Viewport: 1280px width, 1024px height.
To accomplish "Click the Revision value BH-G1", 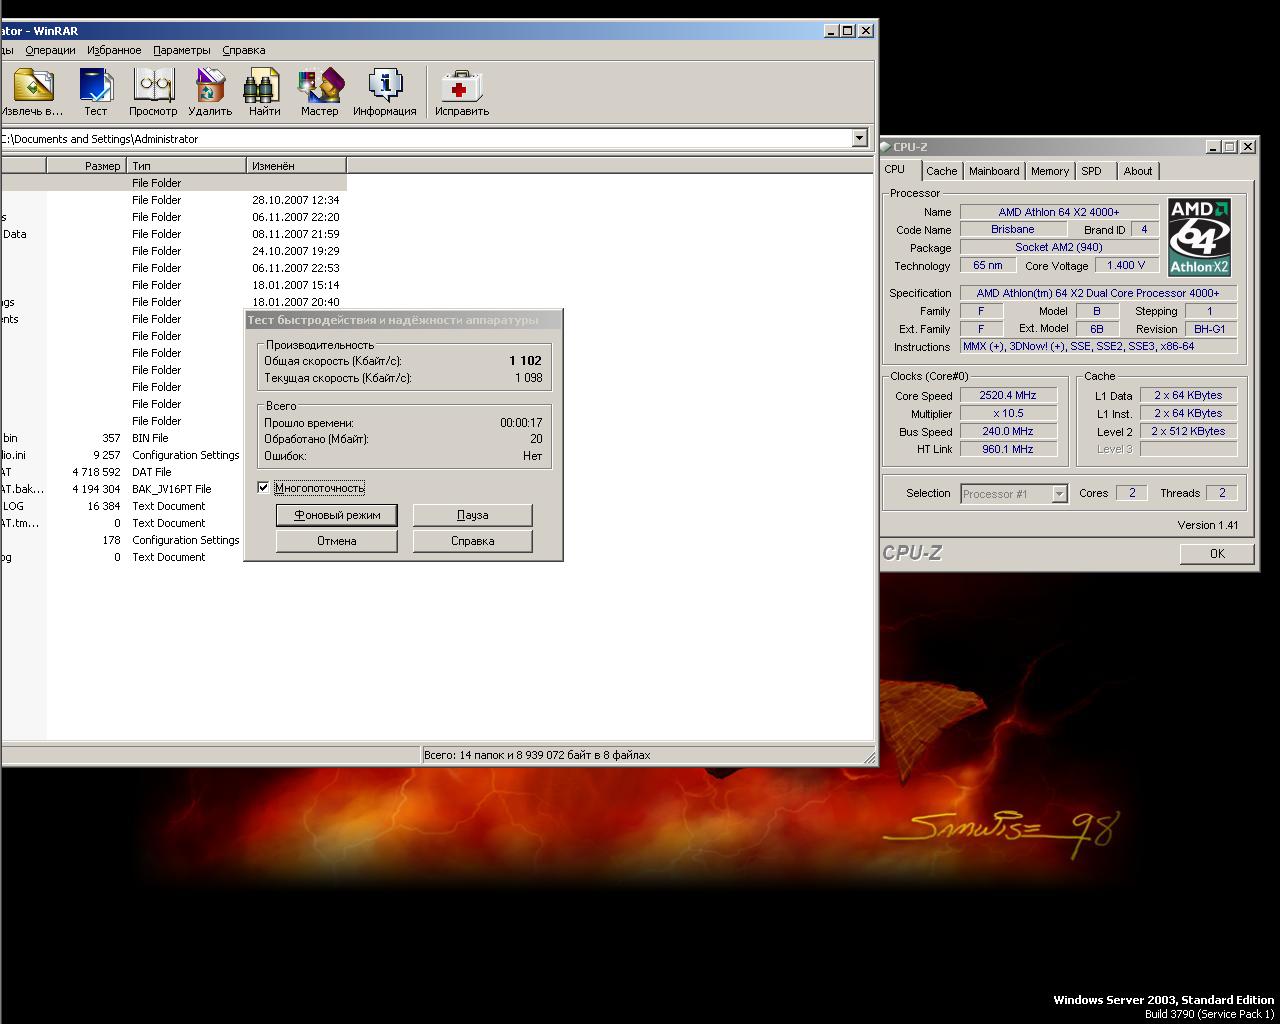I will (x=1210, y=329).
